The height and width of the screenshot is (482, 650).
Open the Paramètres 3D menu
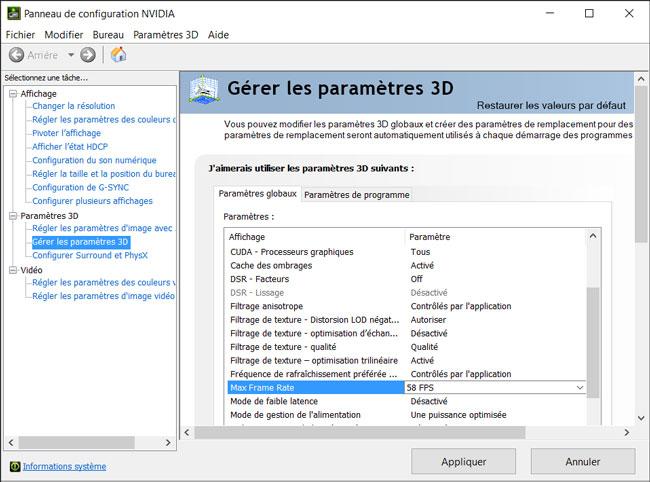(166, 35)
